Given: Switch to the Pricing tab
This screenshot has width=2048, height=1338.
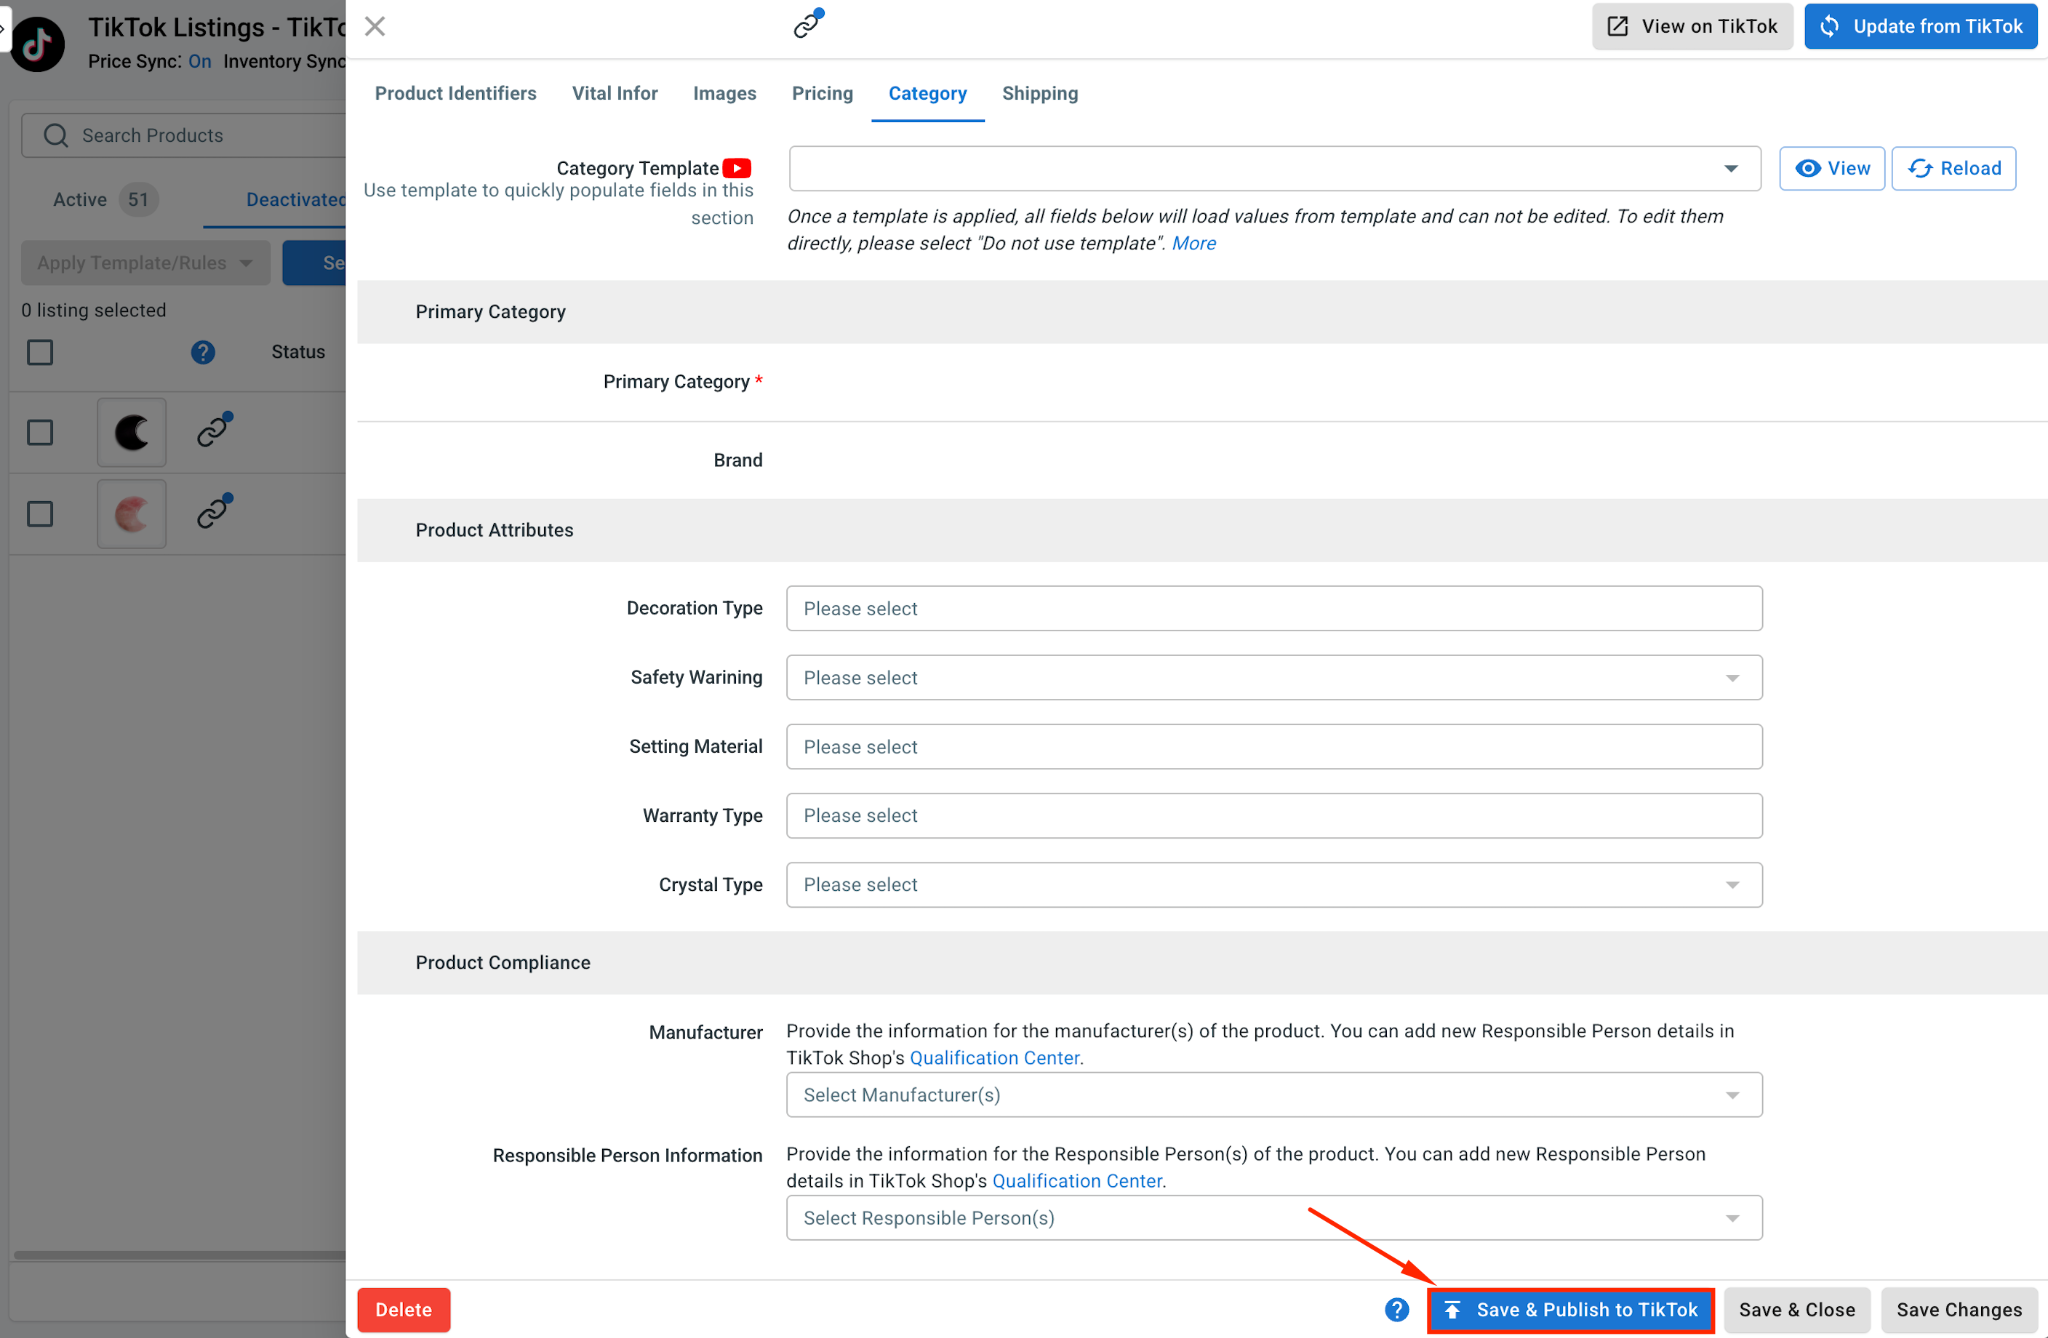Looking at the screenshot, I should pos(822,93).
